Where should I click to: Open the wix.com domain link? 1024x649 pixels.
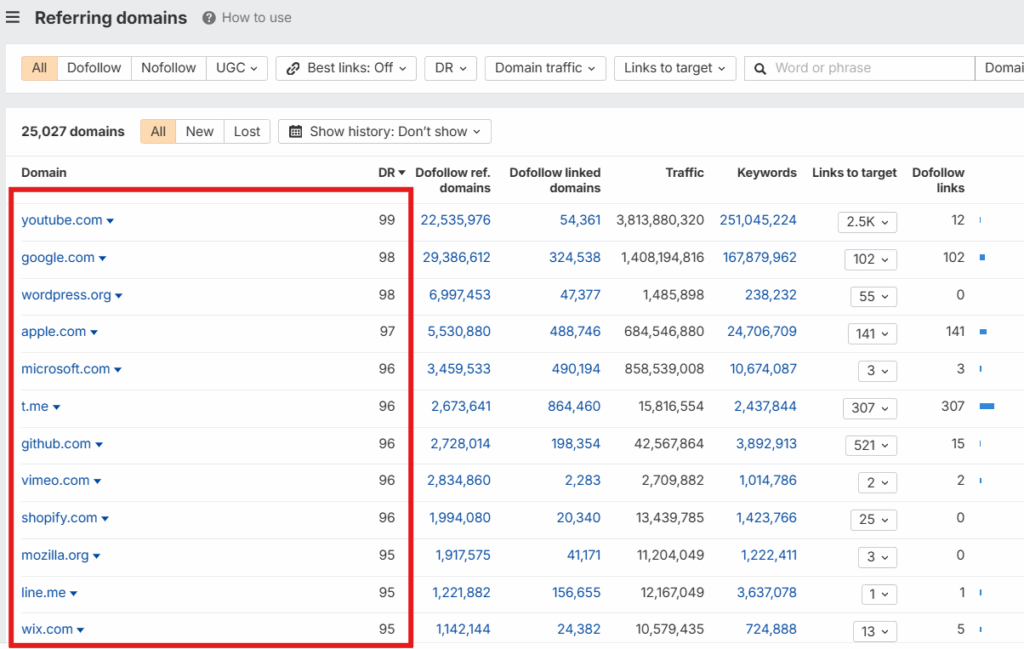[x=47, y=629]
